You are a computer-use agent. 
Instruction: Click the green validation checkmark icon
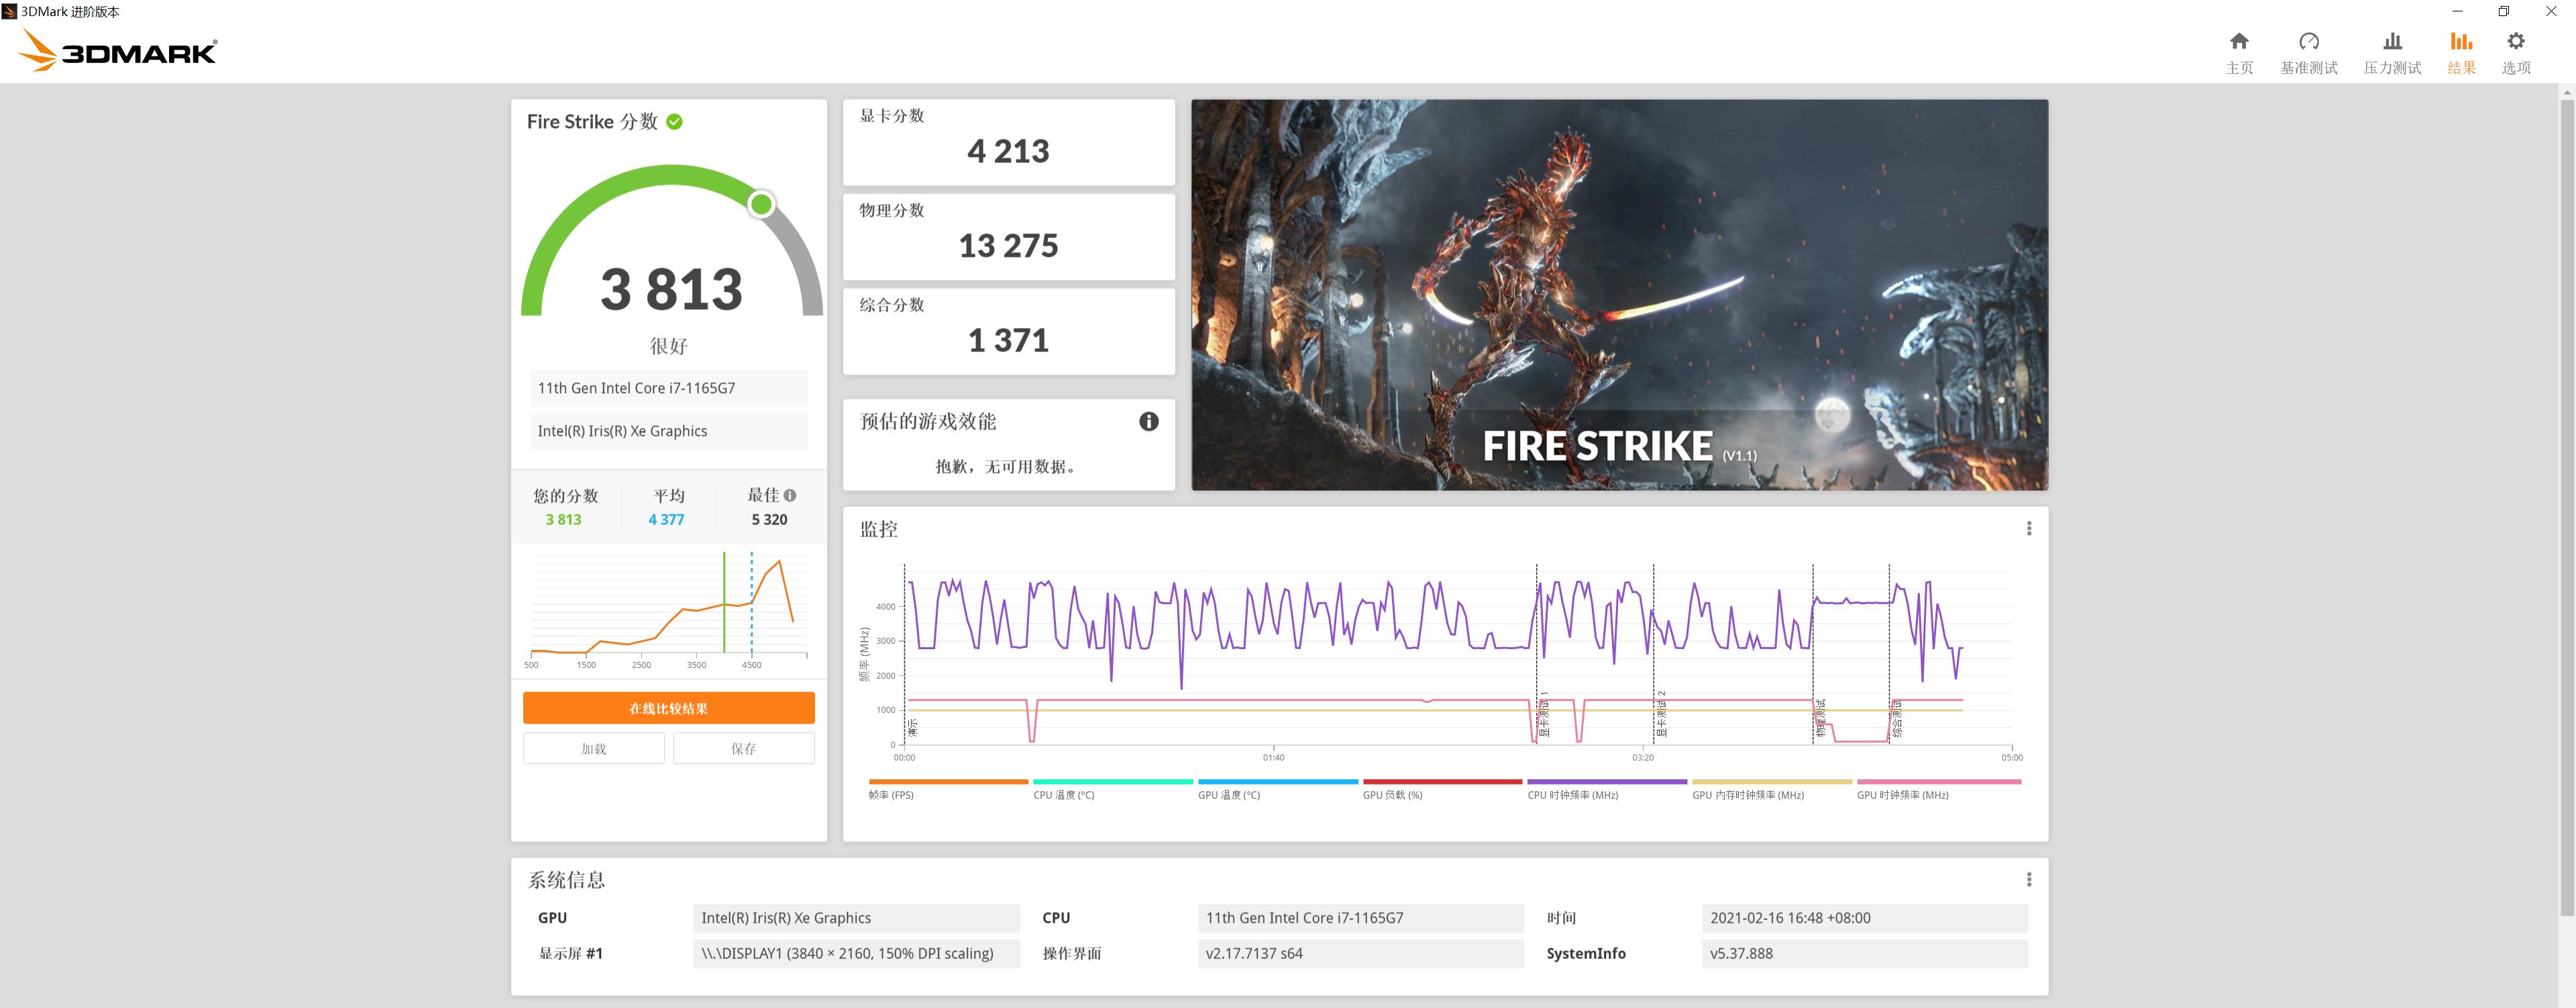[x=675, y=122]
